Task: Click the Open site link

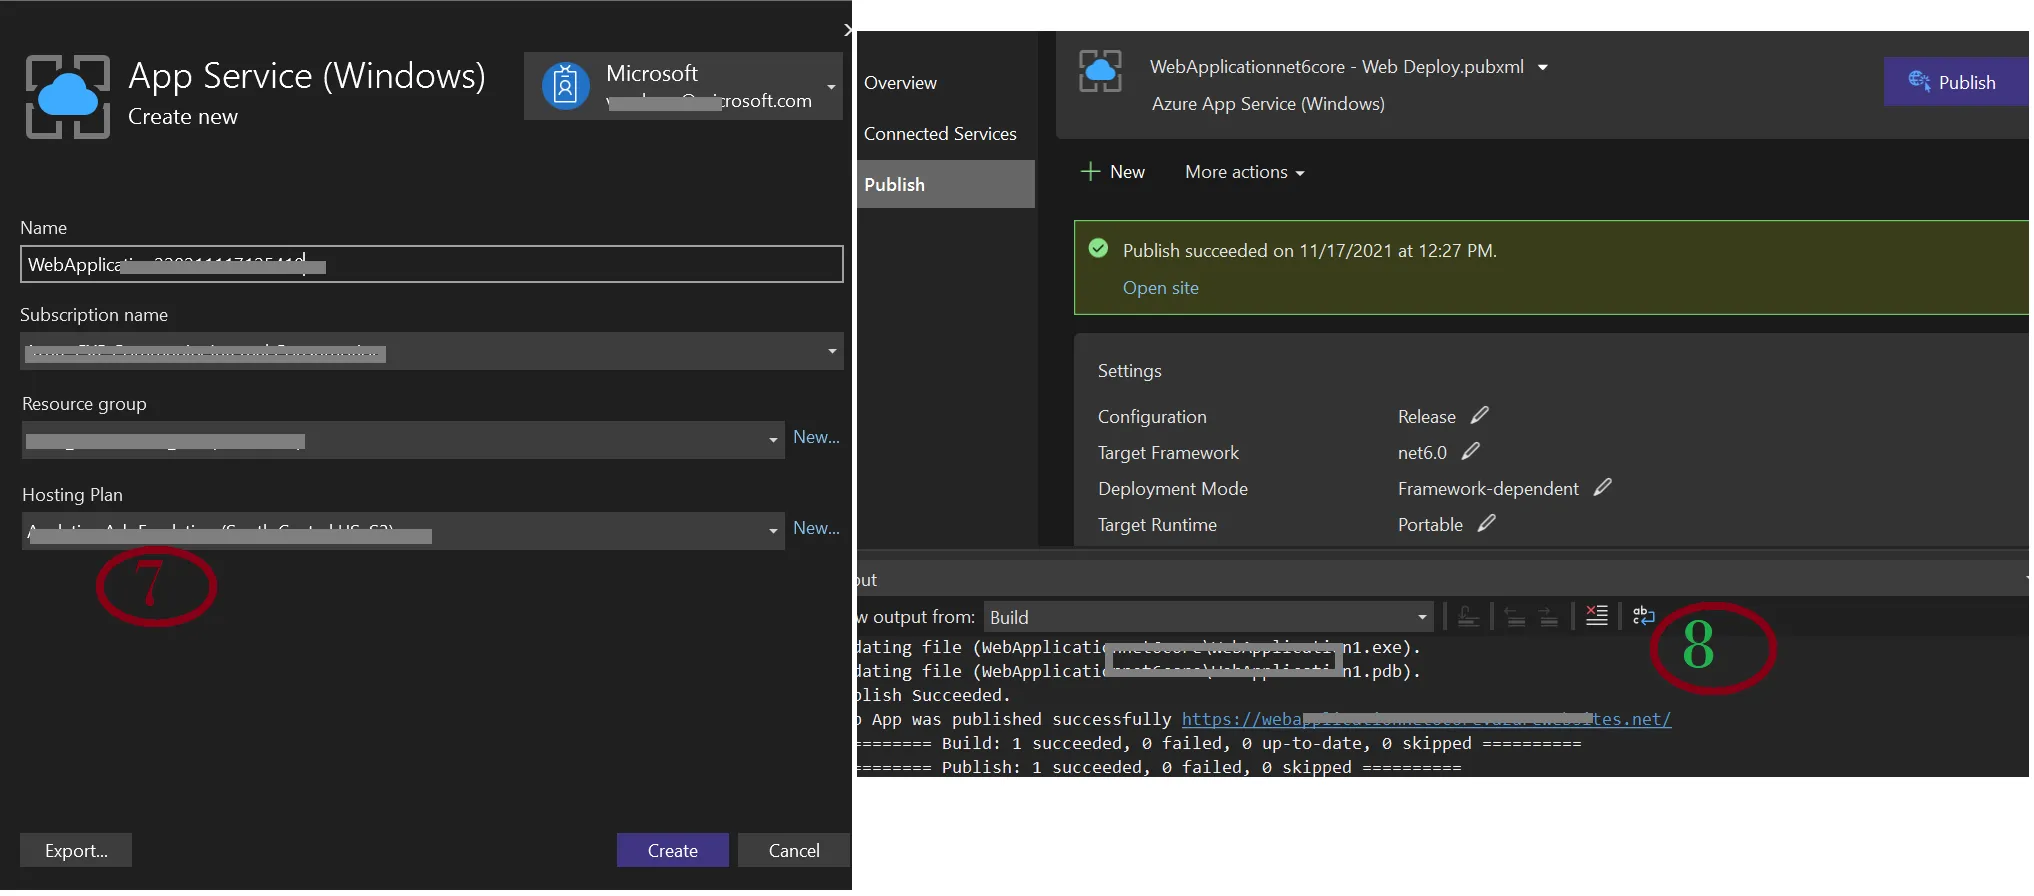Action: point(1160,288)
